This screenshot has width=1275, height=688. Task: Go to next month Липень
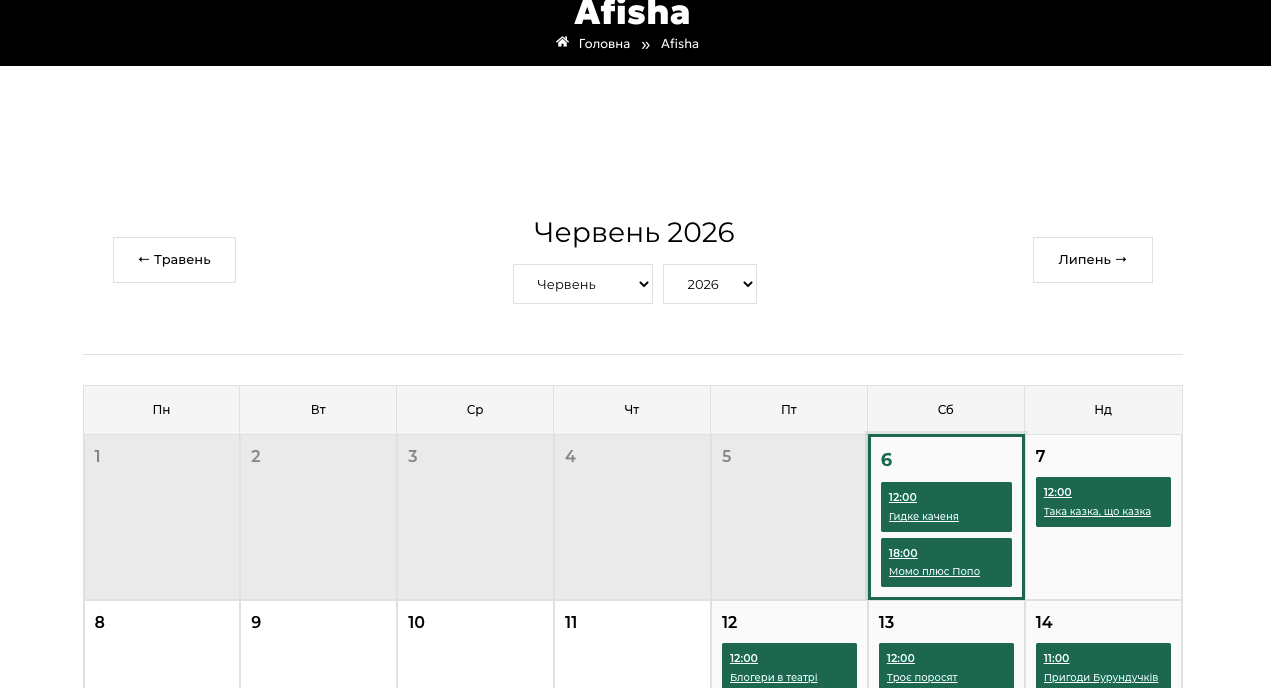[1092, 260]
